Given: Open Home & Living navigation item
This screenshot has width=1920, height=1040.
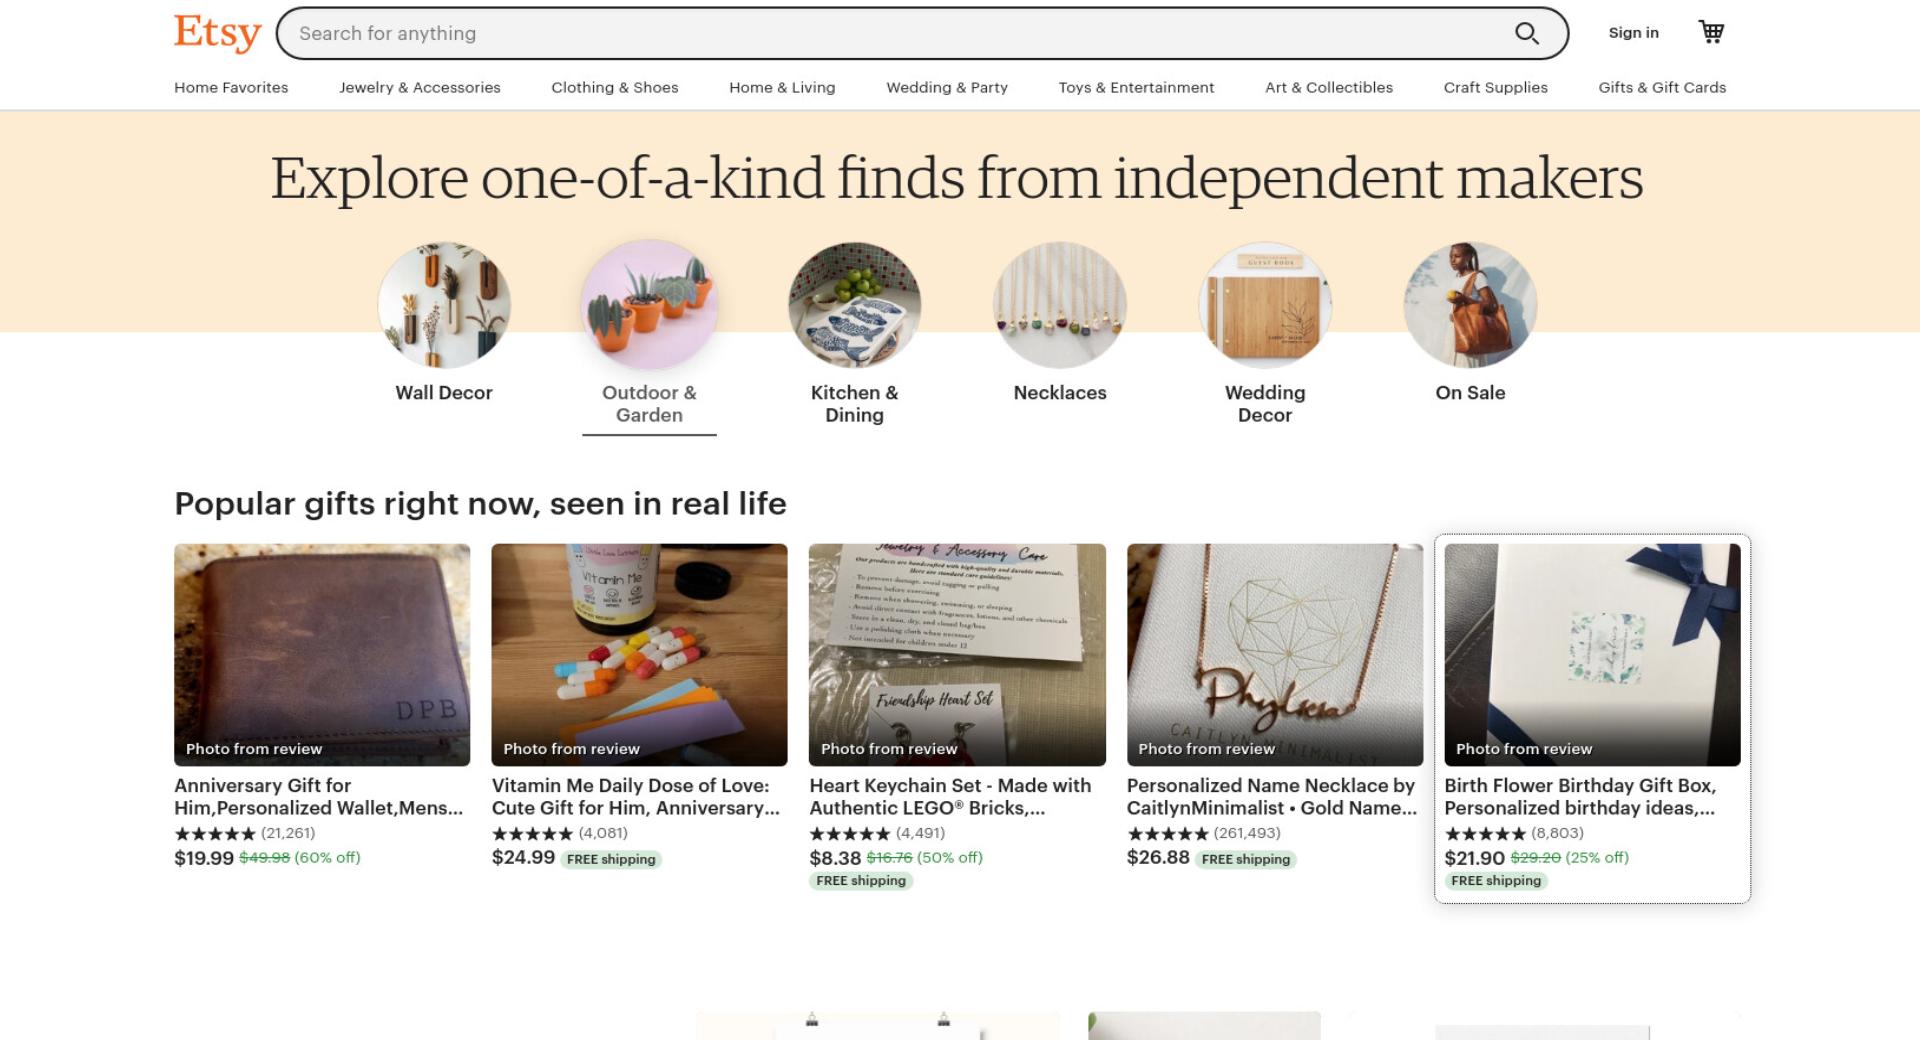Looking at the screenshot, I should (782, 87).
